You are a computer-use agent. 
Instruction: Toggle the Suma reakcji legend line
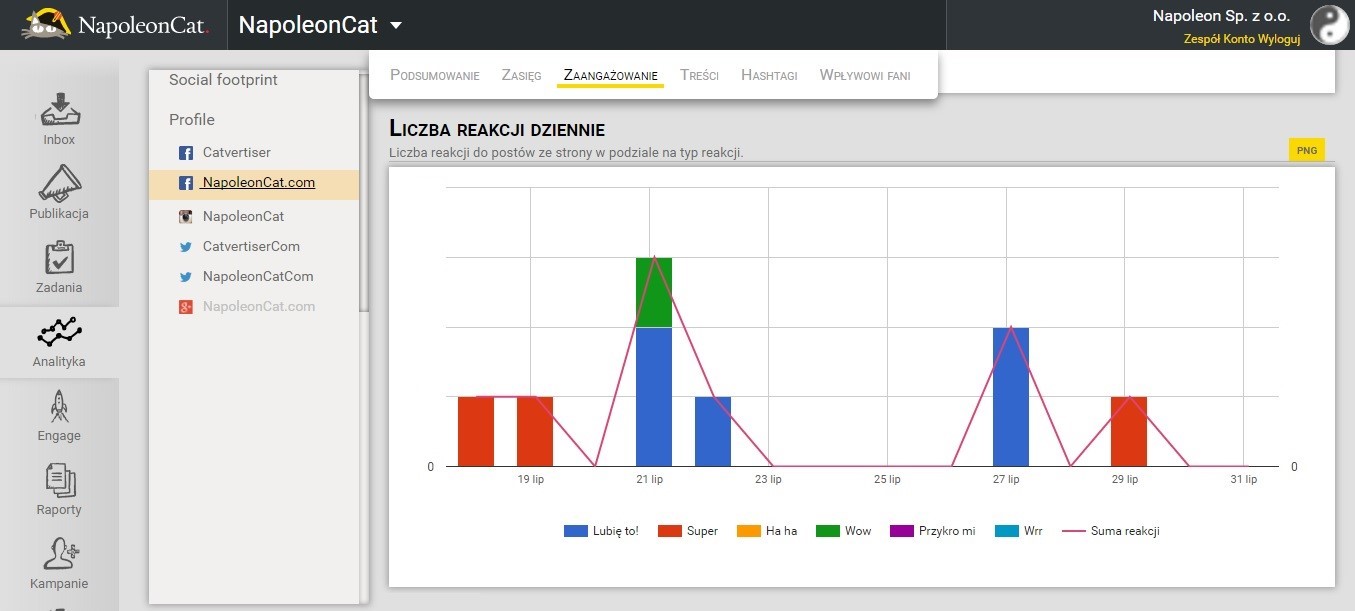click(1110, 531)
